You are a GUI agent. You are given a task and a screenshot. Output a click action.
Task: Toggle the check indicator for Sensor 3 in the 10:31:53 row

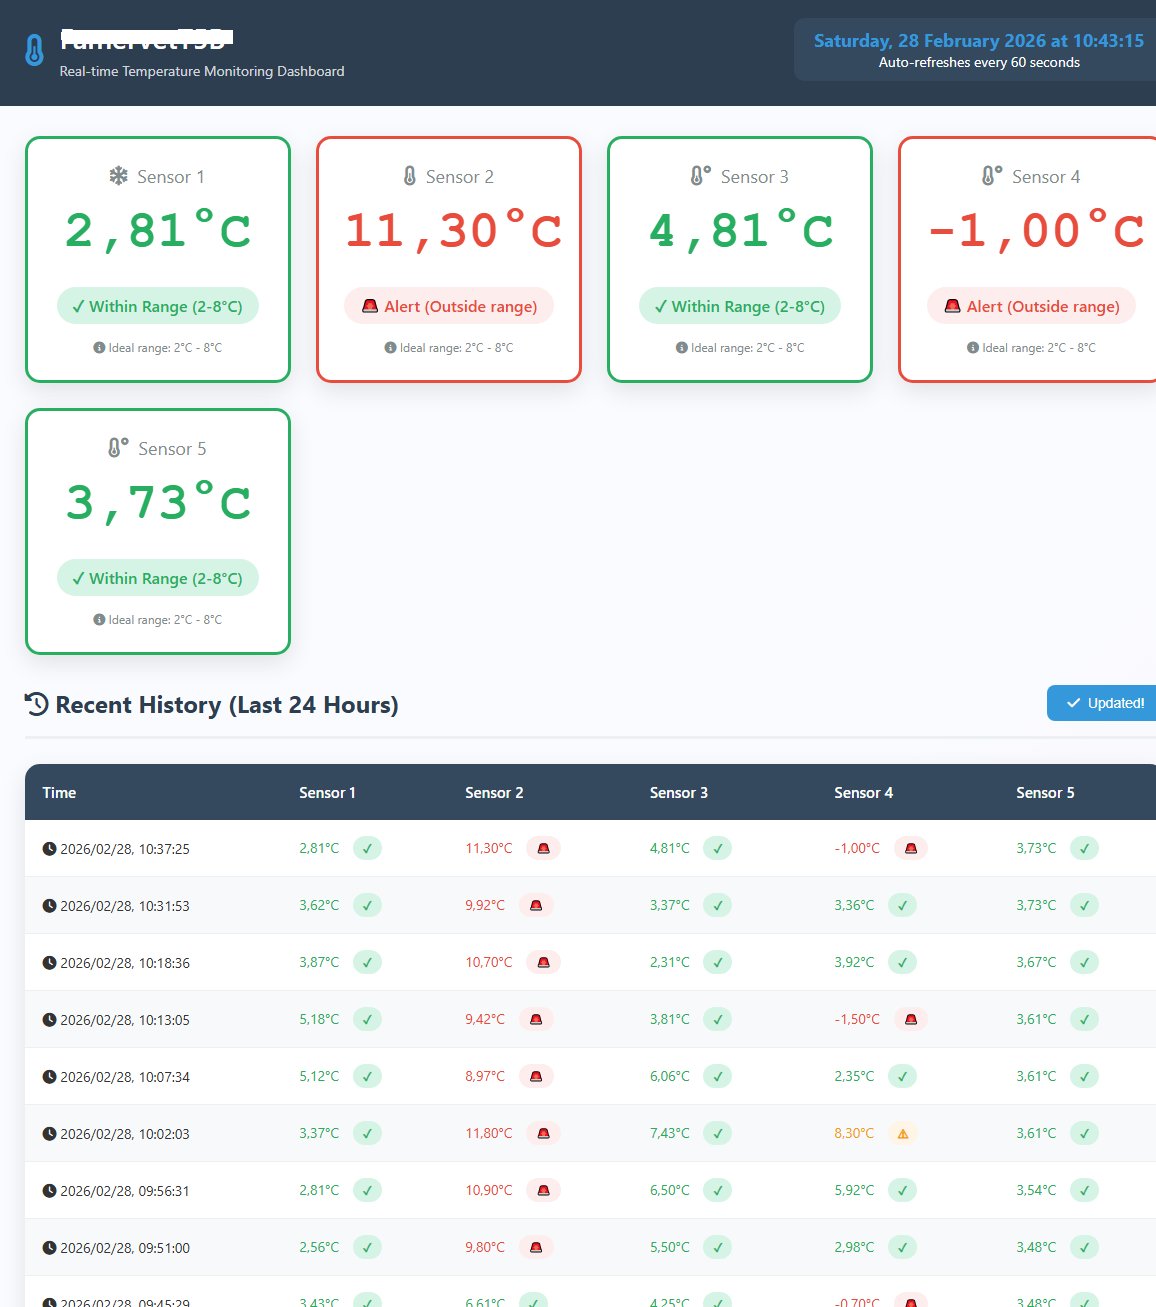point(716,905)
